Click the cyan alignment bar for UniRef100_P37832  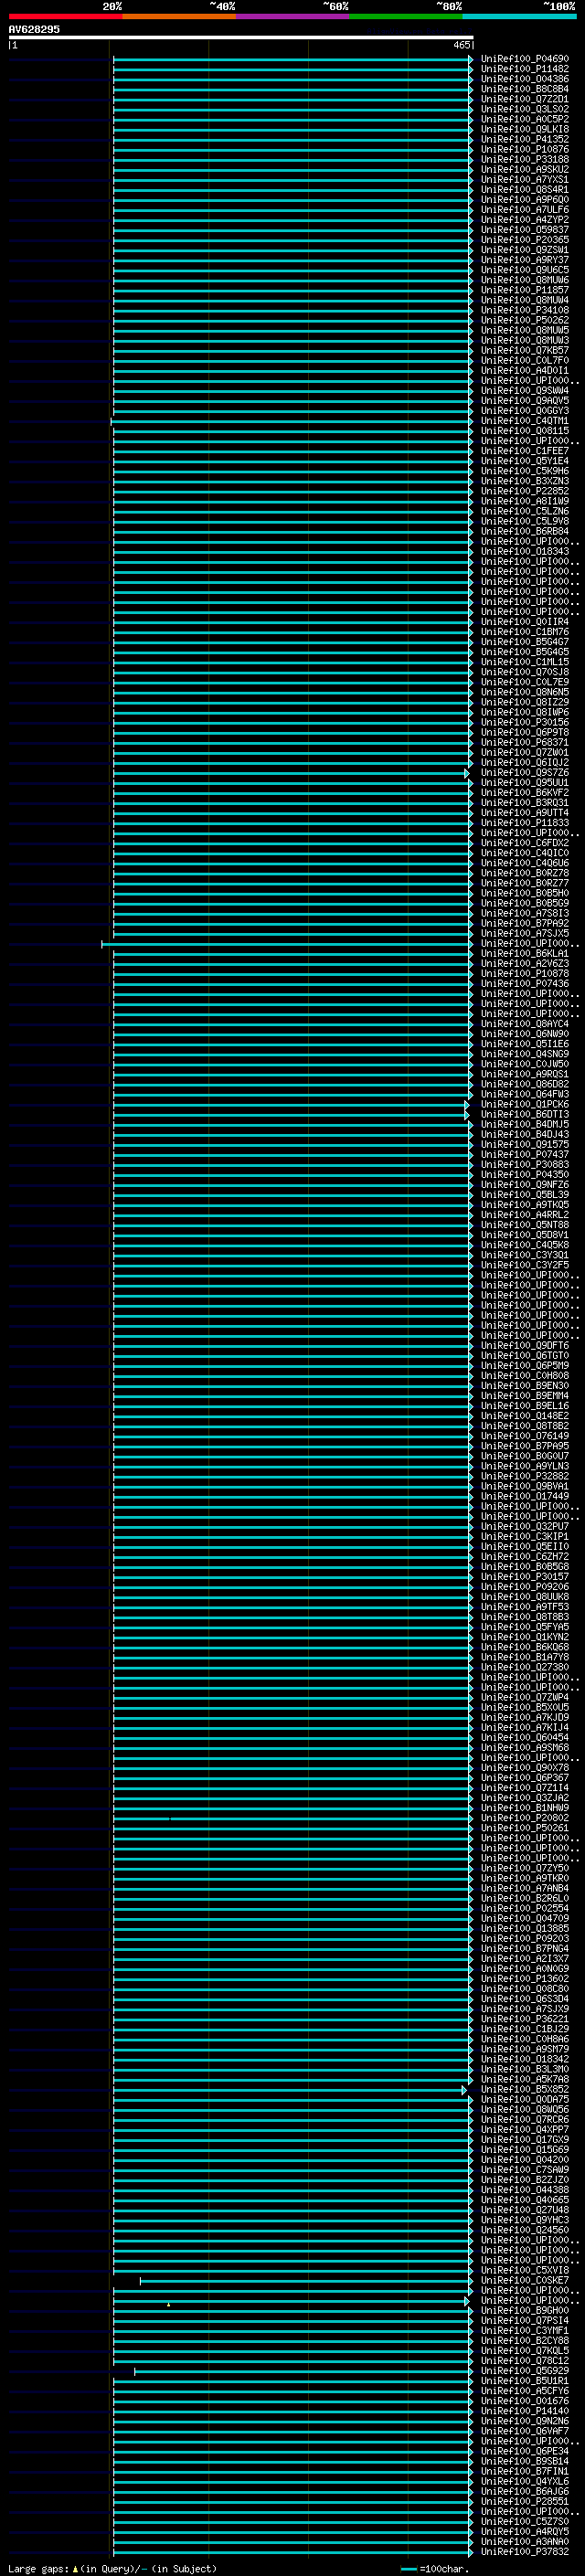pyautogui.click(x=292, y=2551)
